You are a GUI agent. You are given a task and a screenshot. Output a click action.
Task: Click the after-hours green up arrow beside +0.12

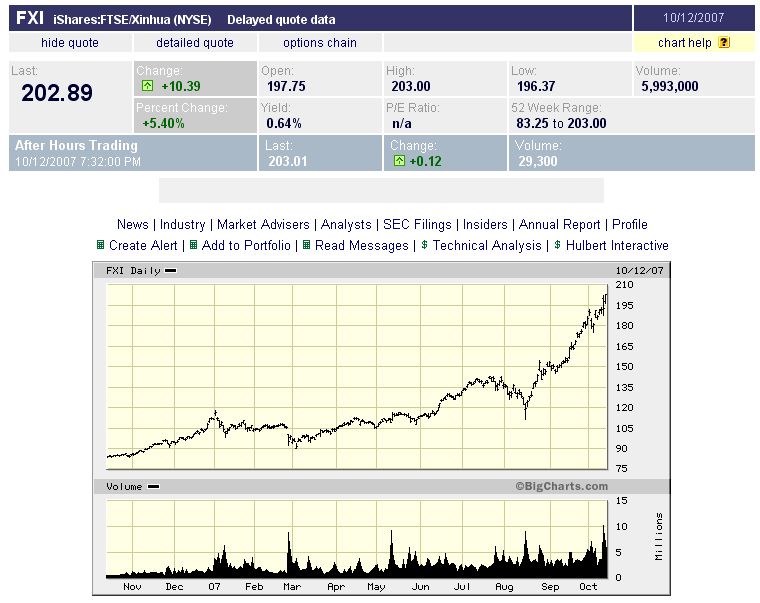397,161
